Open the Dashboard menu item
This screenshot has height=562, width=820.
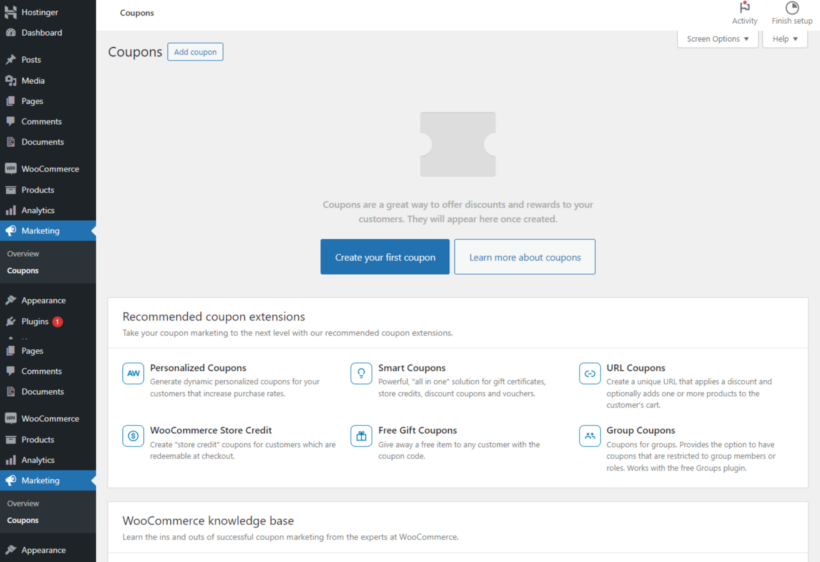coord(41,33)
